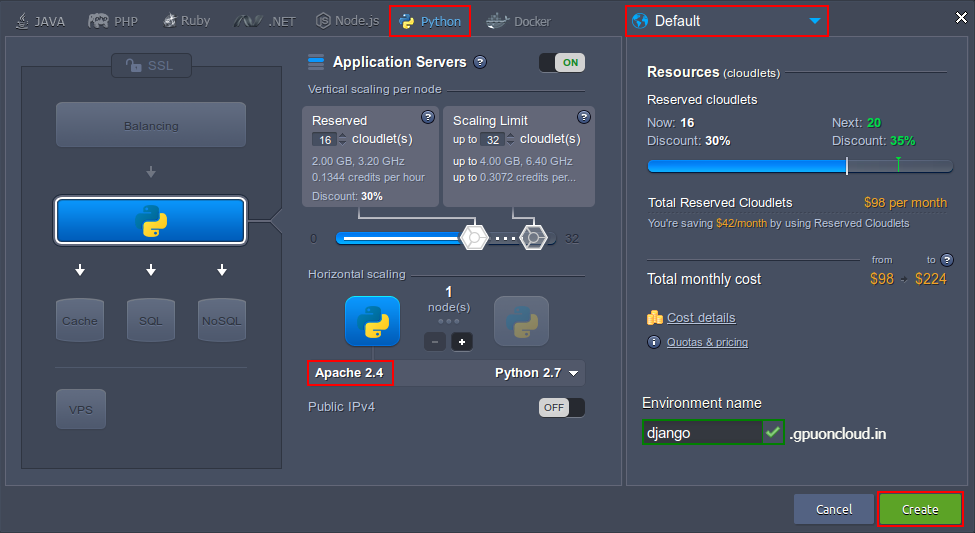Toggle the SSL option

(150, 65)
